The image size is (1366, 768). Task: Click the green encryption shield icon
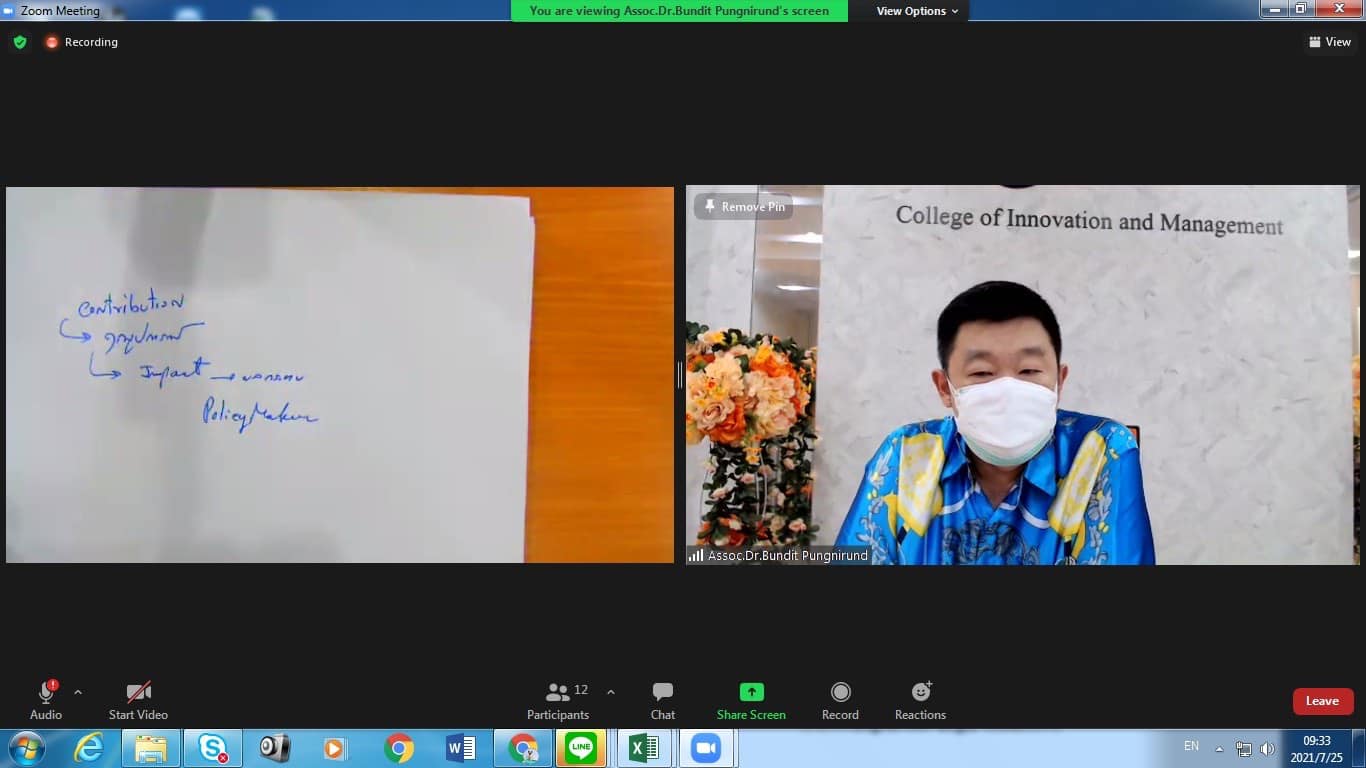[20, 42]
